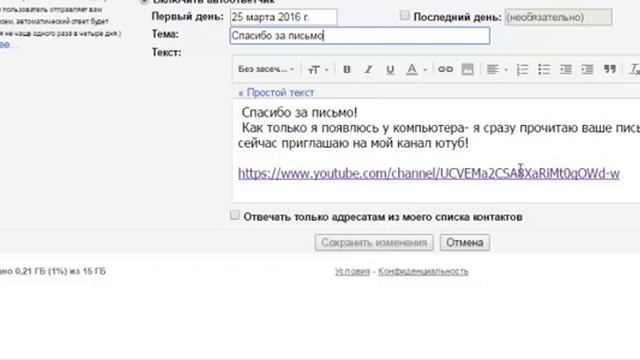Image resolution: width=640 pixels, height=360 pixels.
Task: Apply quote block formatting
Action: click(x=609, y=69)
